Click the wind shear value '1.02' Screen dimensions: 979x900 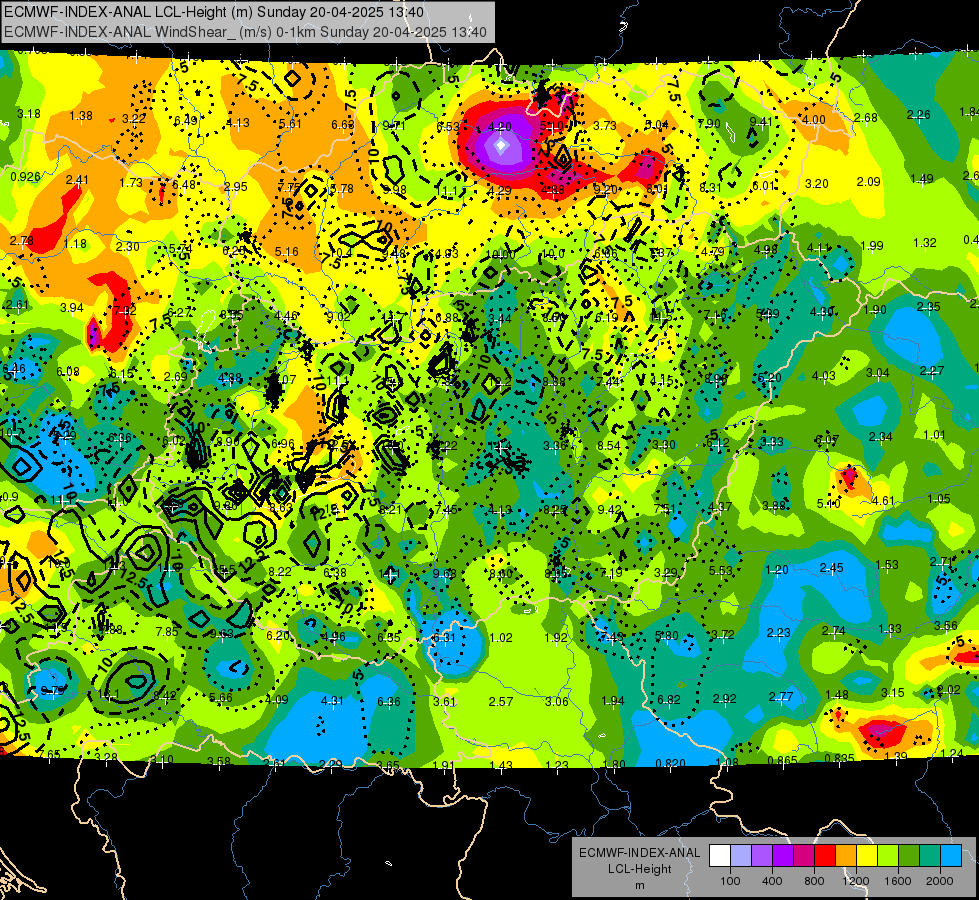coord(501,638)
